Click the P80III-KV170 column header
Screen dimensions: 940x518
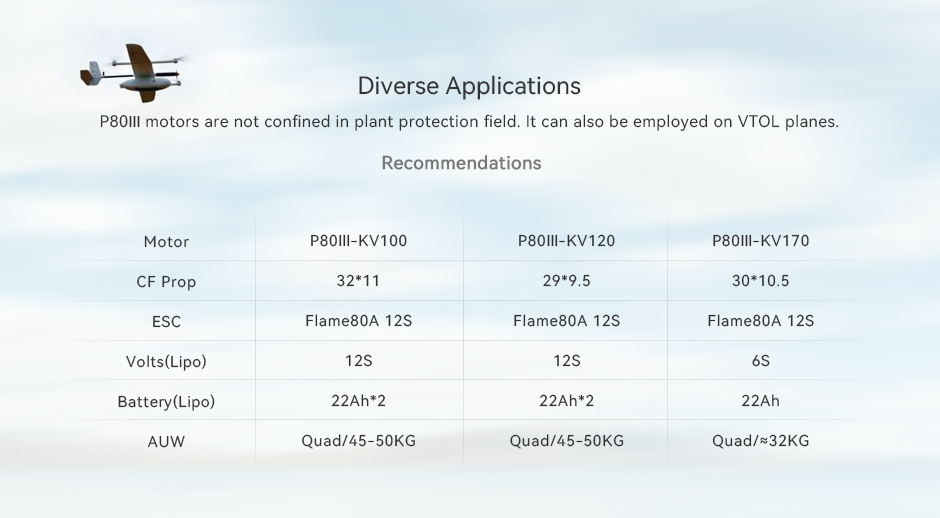[x=760, y=241]
